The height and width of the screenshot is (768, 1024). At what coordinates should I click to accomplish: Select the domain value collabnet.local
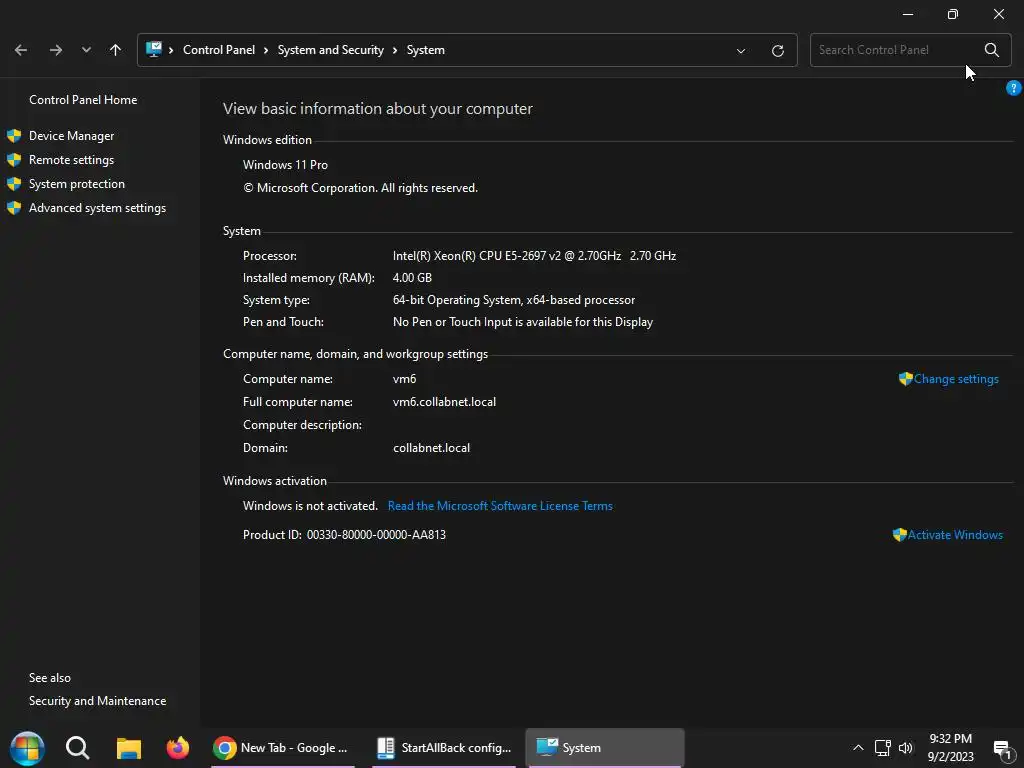(431, 448)
